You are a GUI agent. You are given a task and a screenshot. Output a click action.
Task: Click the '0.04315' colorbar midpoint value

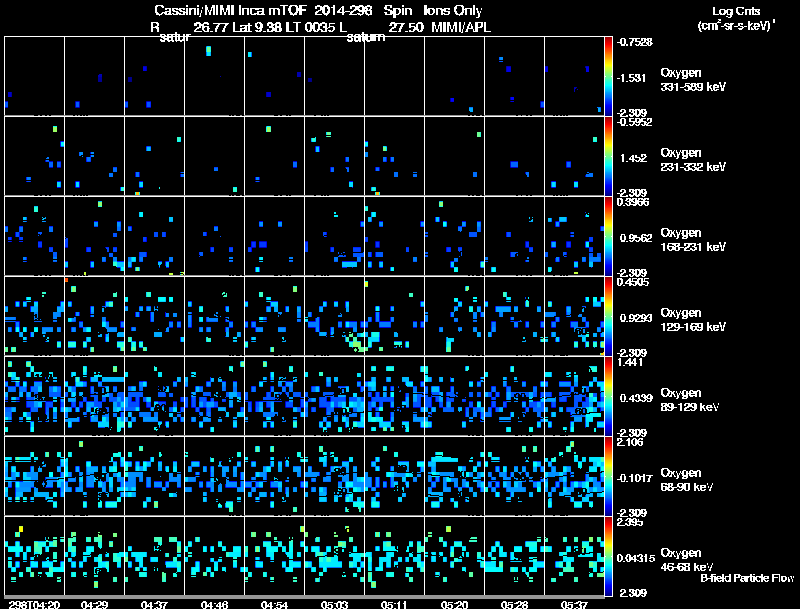coord(636,559)
